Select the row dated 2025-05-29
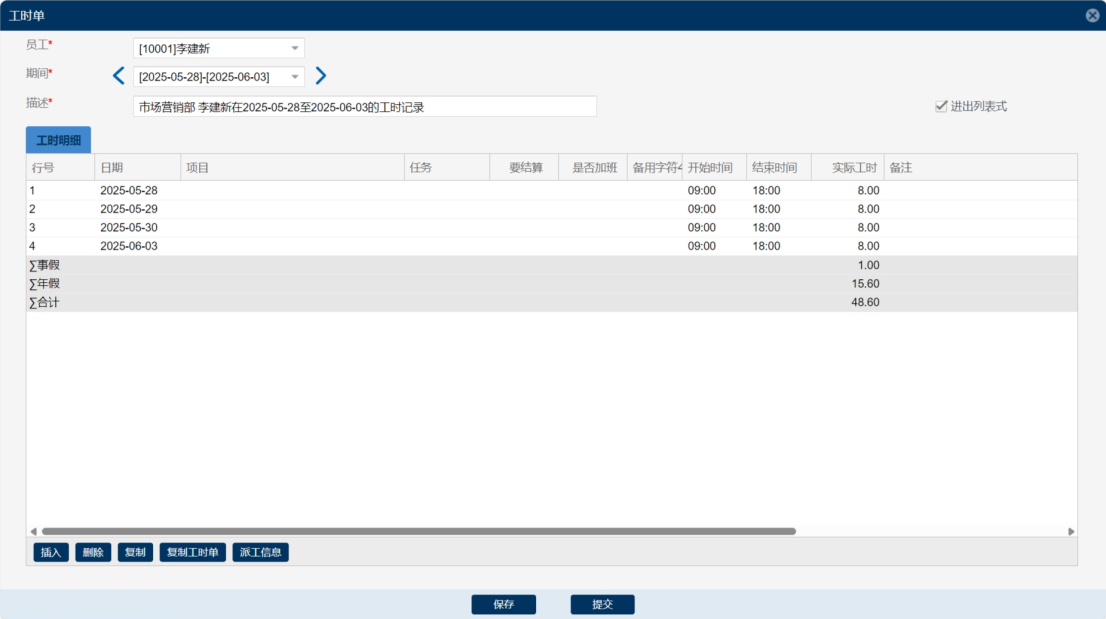The height and width of the screenshot is (619, 1106). 129,209
